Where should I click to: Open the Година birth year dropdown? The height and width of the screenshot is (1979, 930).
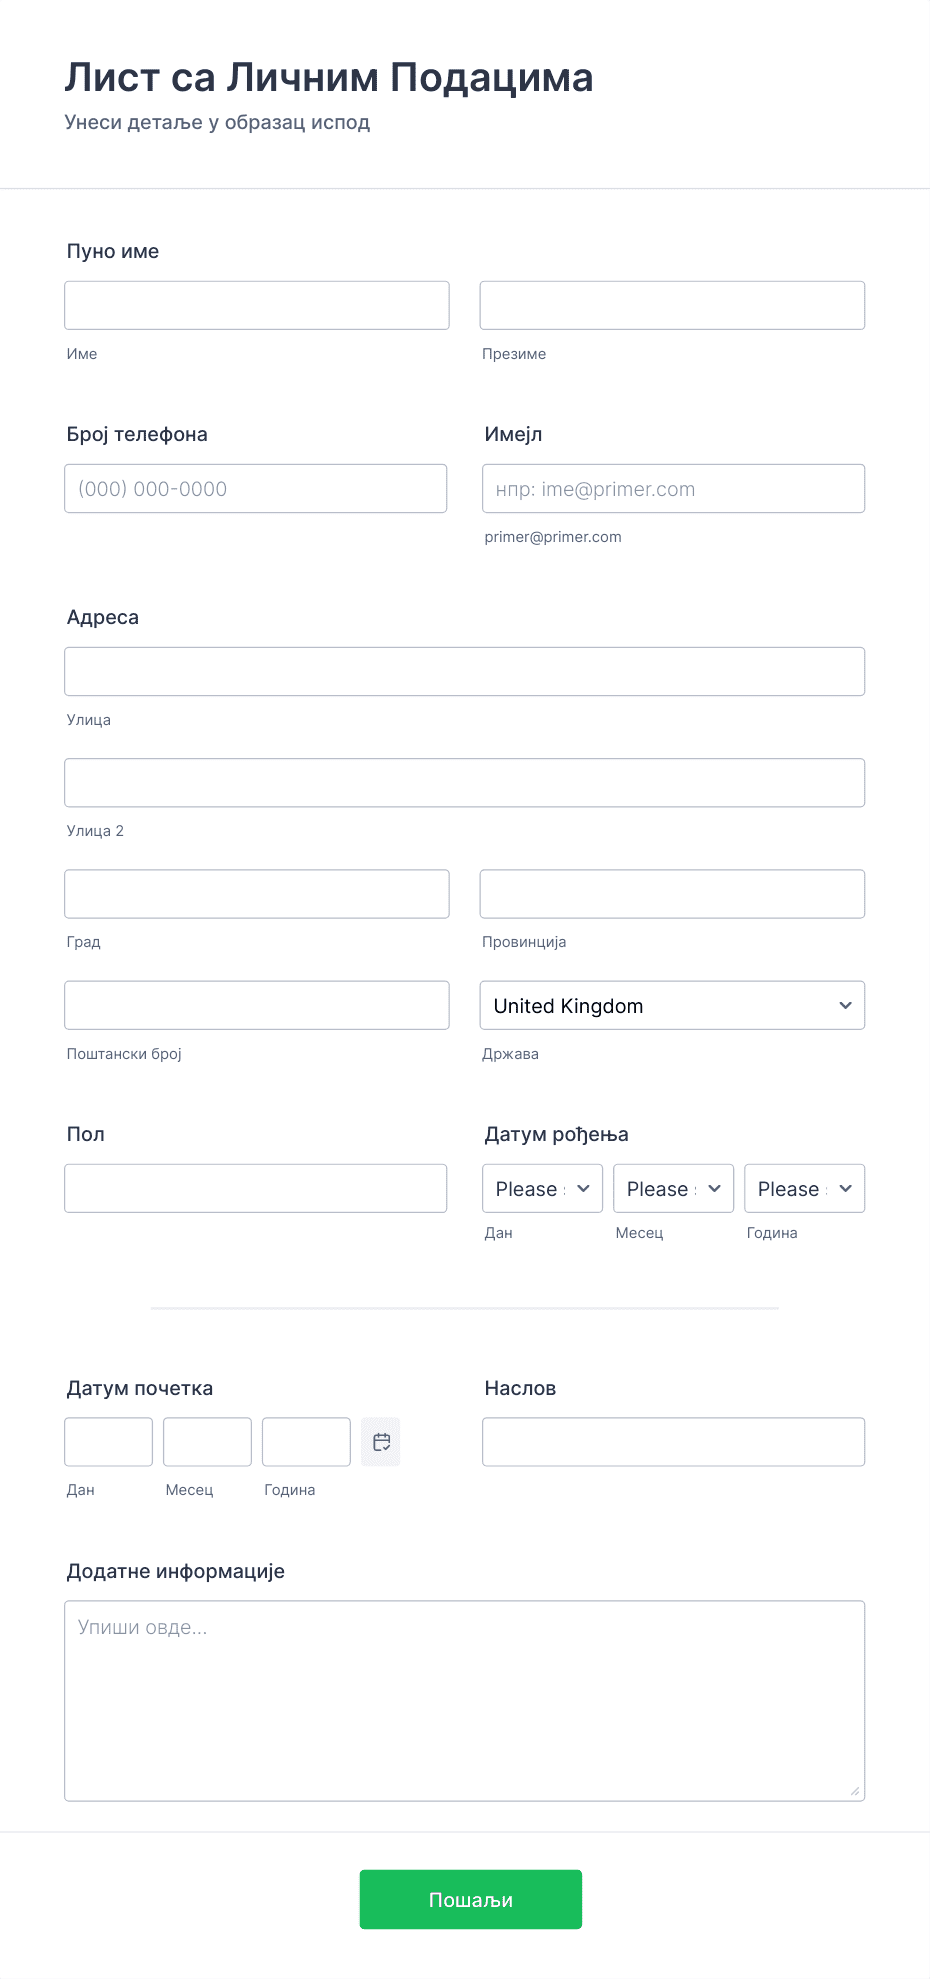pos(804,1188)
